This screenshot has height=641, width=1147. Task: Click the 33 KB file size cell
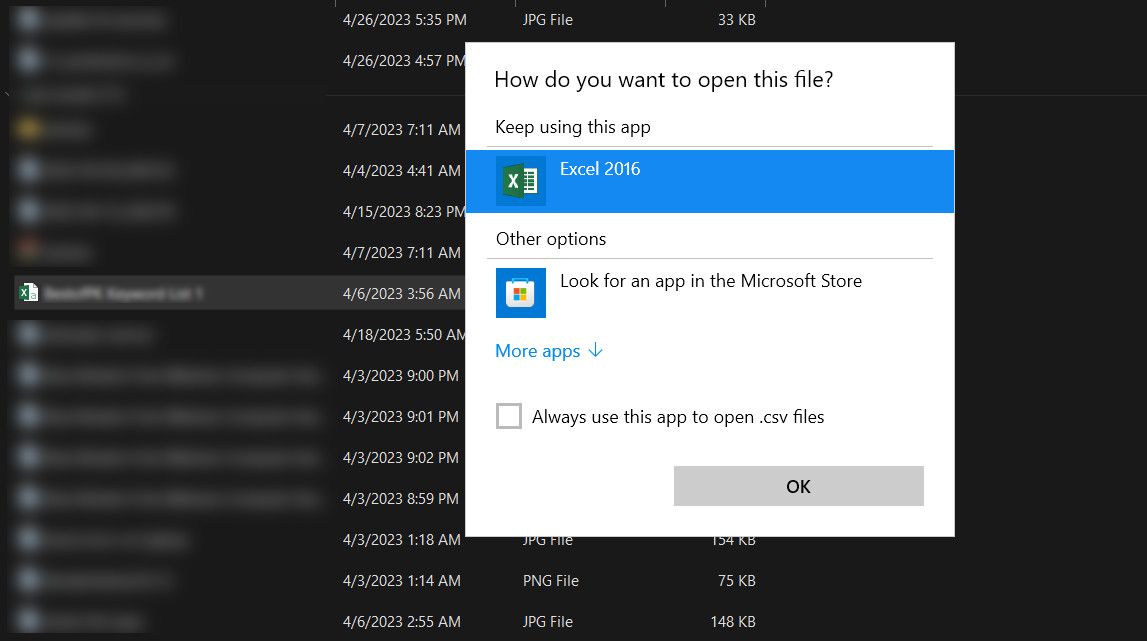(x=737, y=20)
